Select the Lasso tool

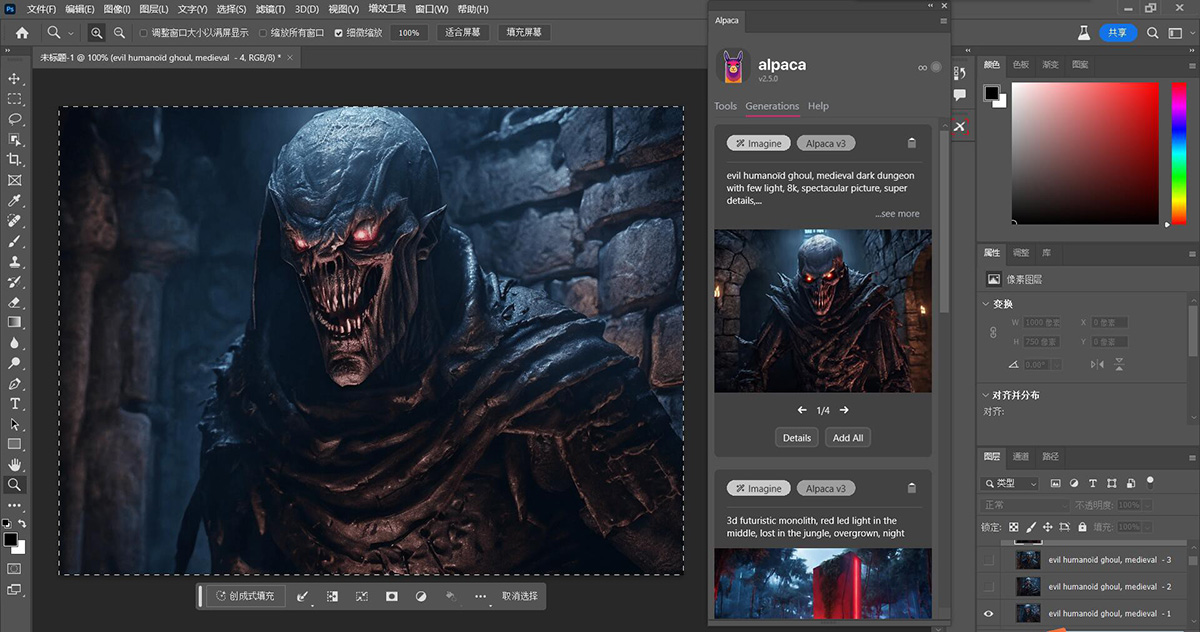pyautogui.click(x=14, y=119)
